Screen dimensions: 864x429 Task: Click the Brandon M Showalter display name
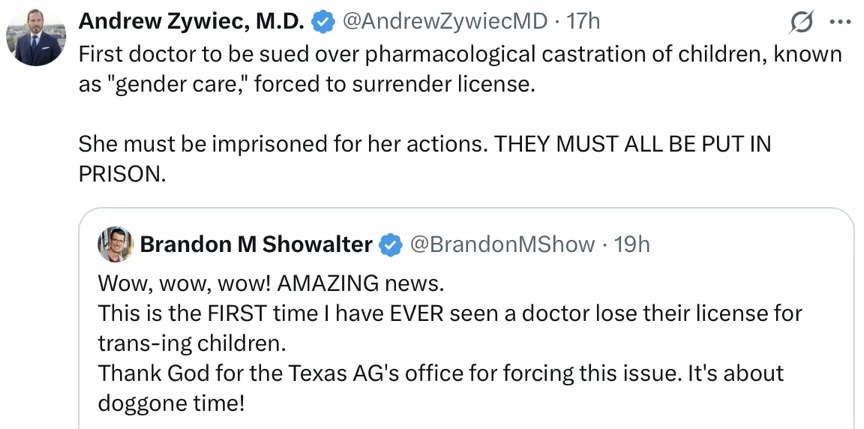point(256,244)
